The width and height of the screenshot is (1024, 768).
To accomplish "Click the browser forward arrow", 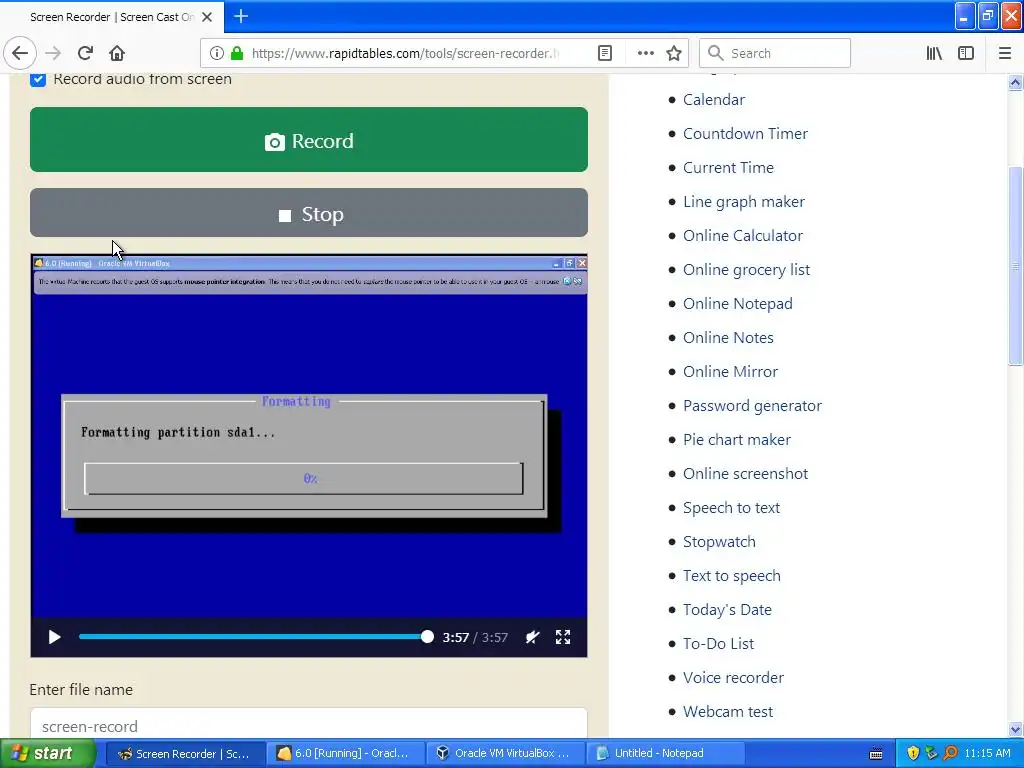I will coord(54,53).
